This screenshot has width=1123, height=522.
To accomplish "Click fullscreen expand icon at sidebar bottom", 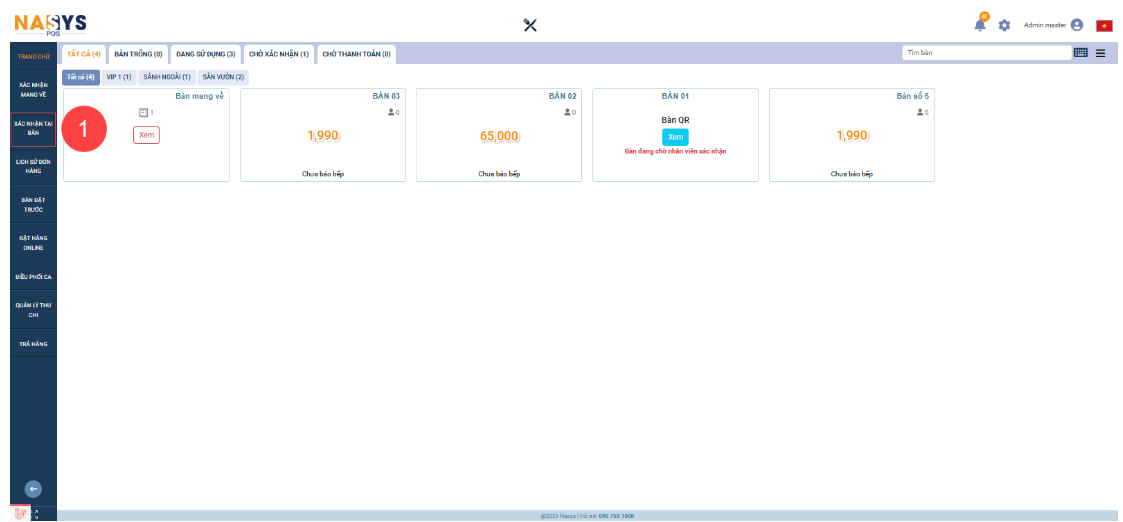I will 35,514.
